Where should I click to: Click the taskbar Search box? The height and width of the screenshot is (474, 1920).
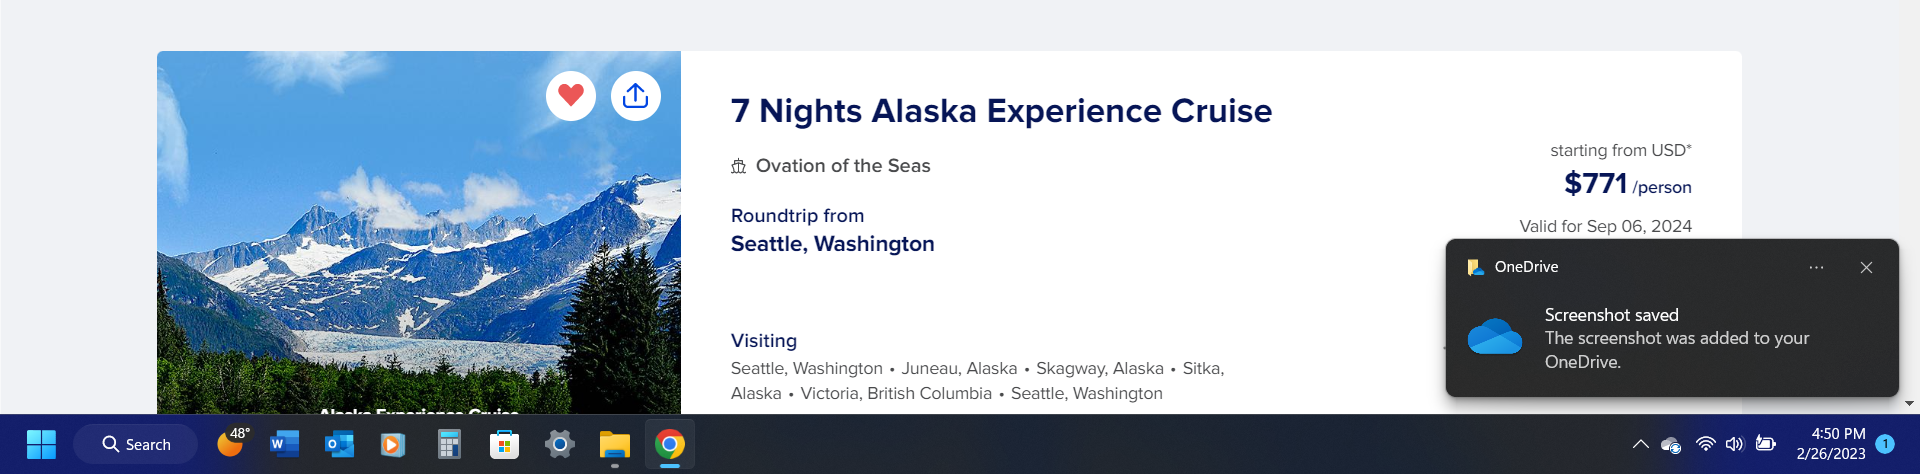tap(137, 444)
